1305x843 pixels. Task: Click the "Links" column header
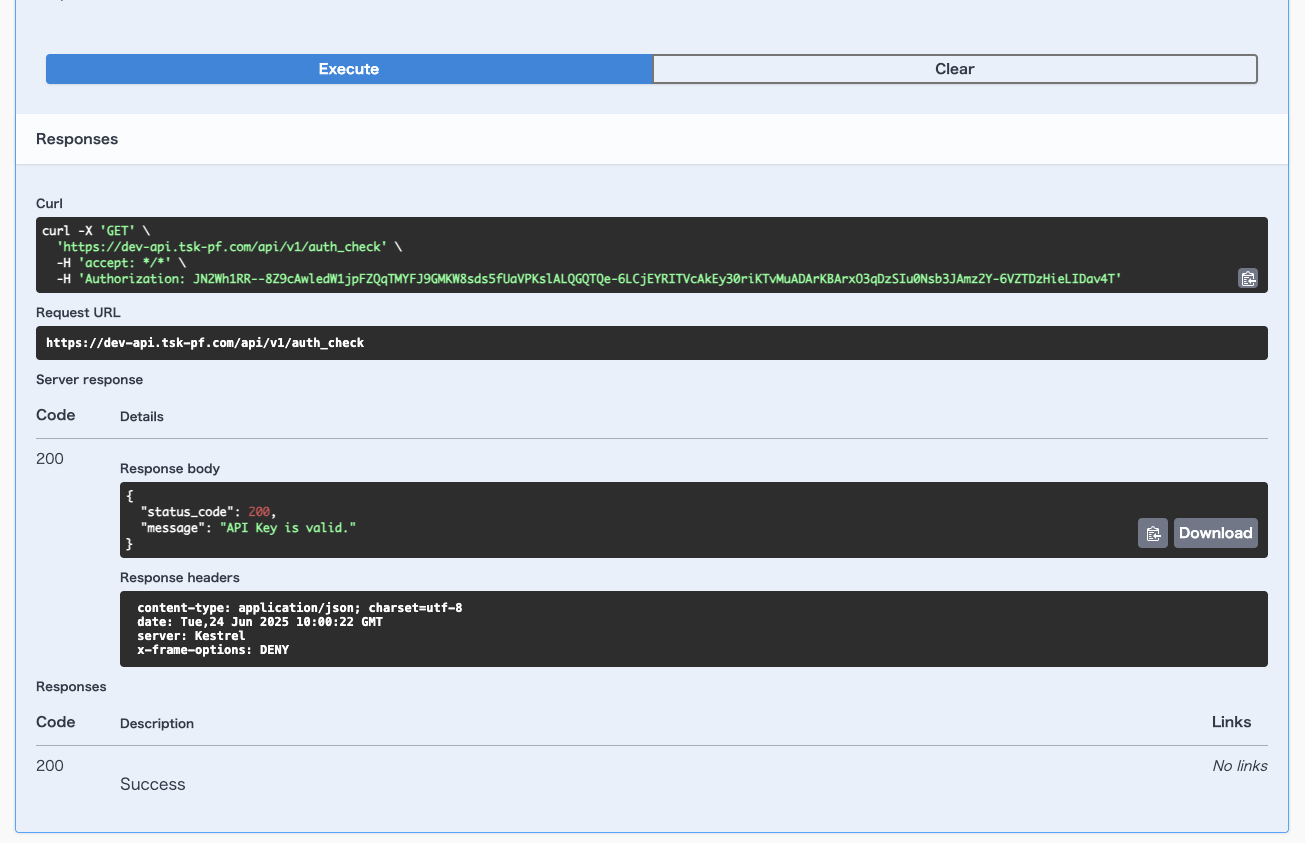(1231, 722)
